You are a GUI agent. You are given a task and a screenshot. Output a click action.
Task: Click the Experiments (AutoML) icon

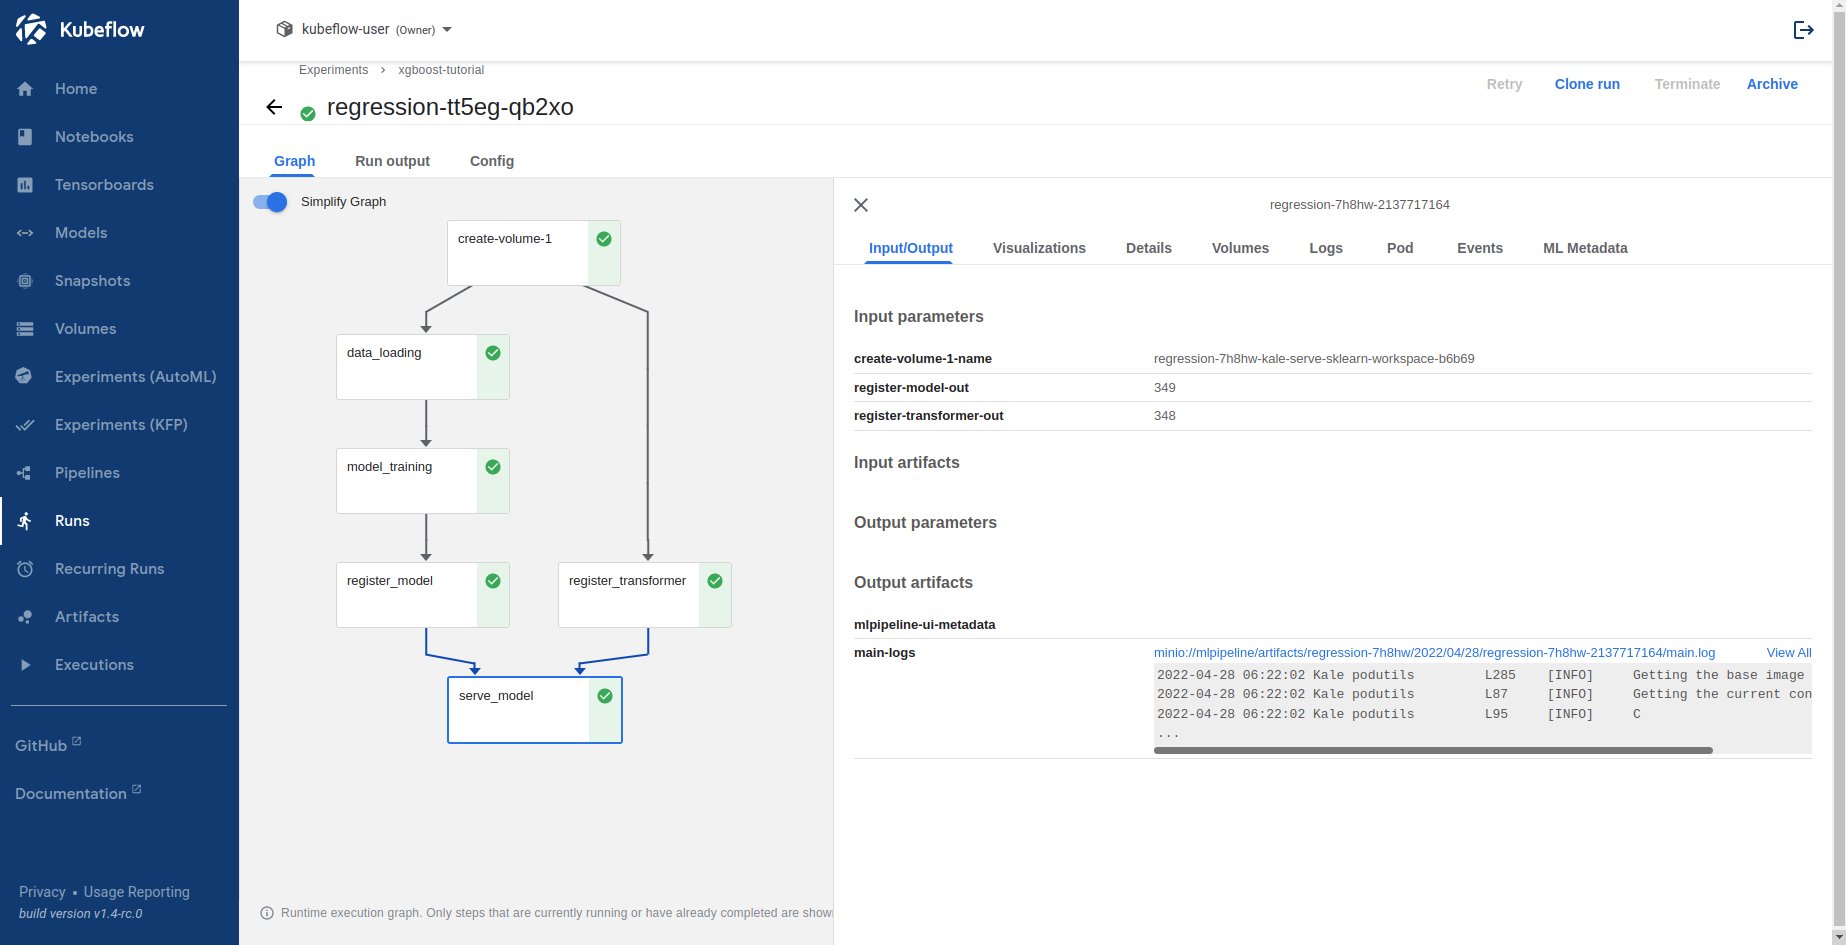pos(25,377)
